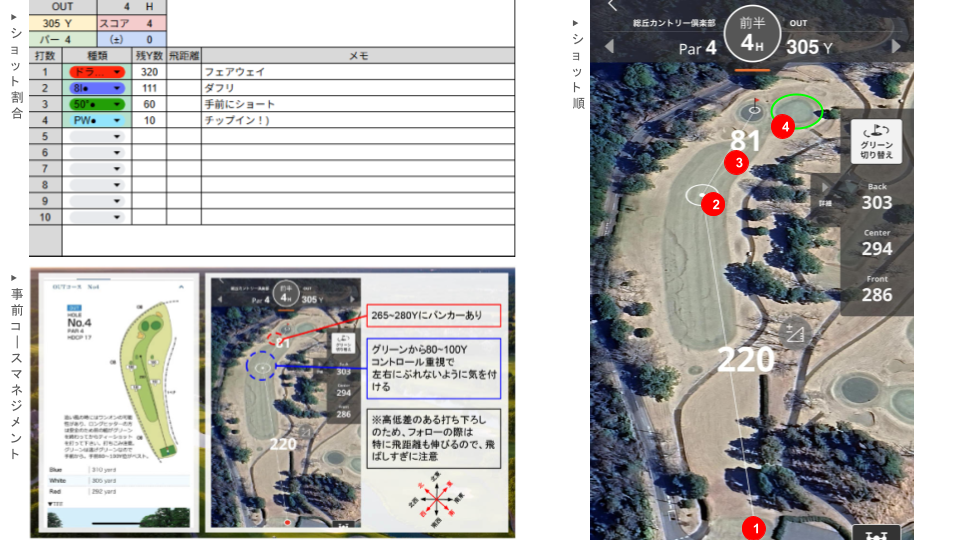Image resolution: width=960 pixels, height=540 pixels.
Task: Click the back arrow above the golf map
Action: [x=612, y=6]
